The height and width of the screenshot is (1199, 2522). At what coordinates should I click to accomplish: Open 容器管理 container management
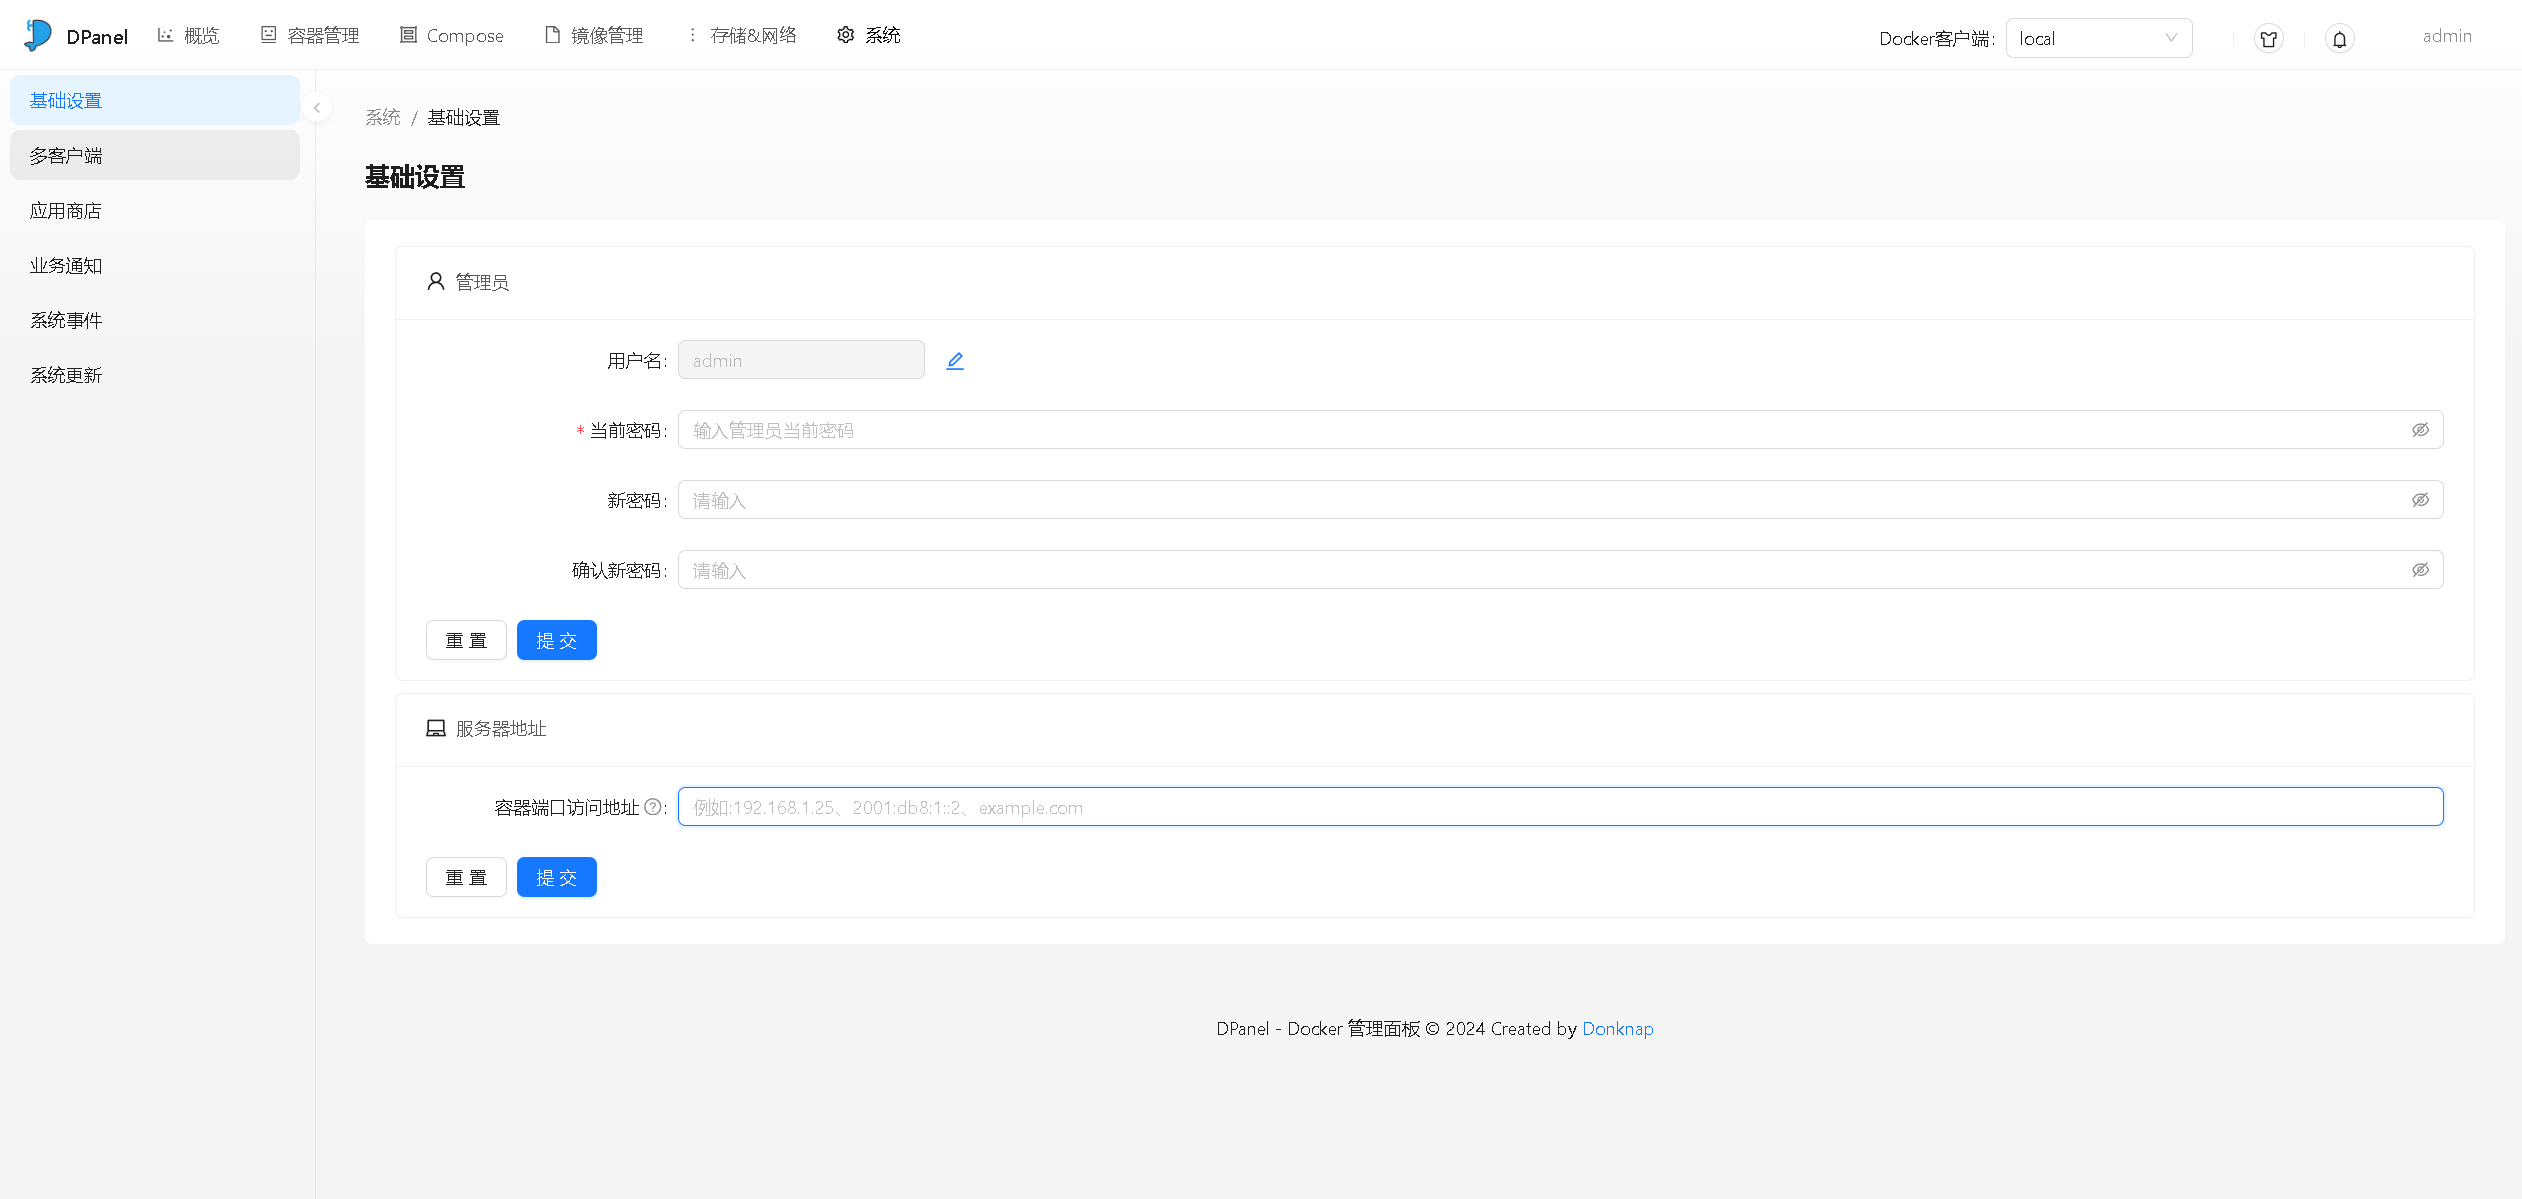309,35
